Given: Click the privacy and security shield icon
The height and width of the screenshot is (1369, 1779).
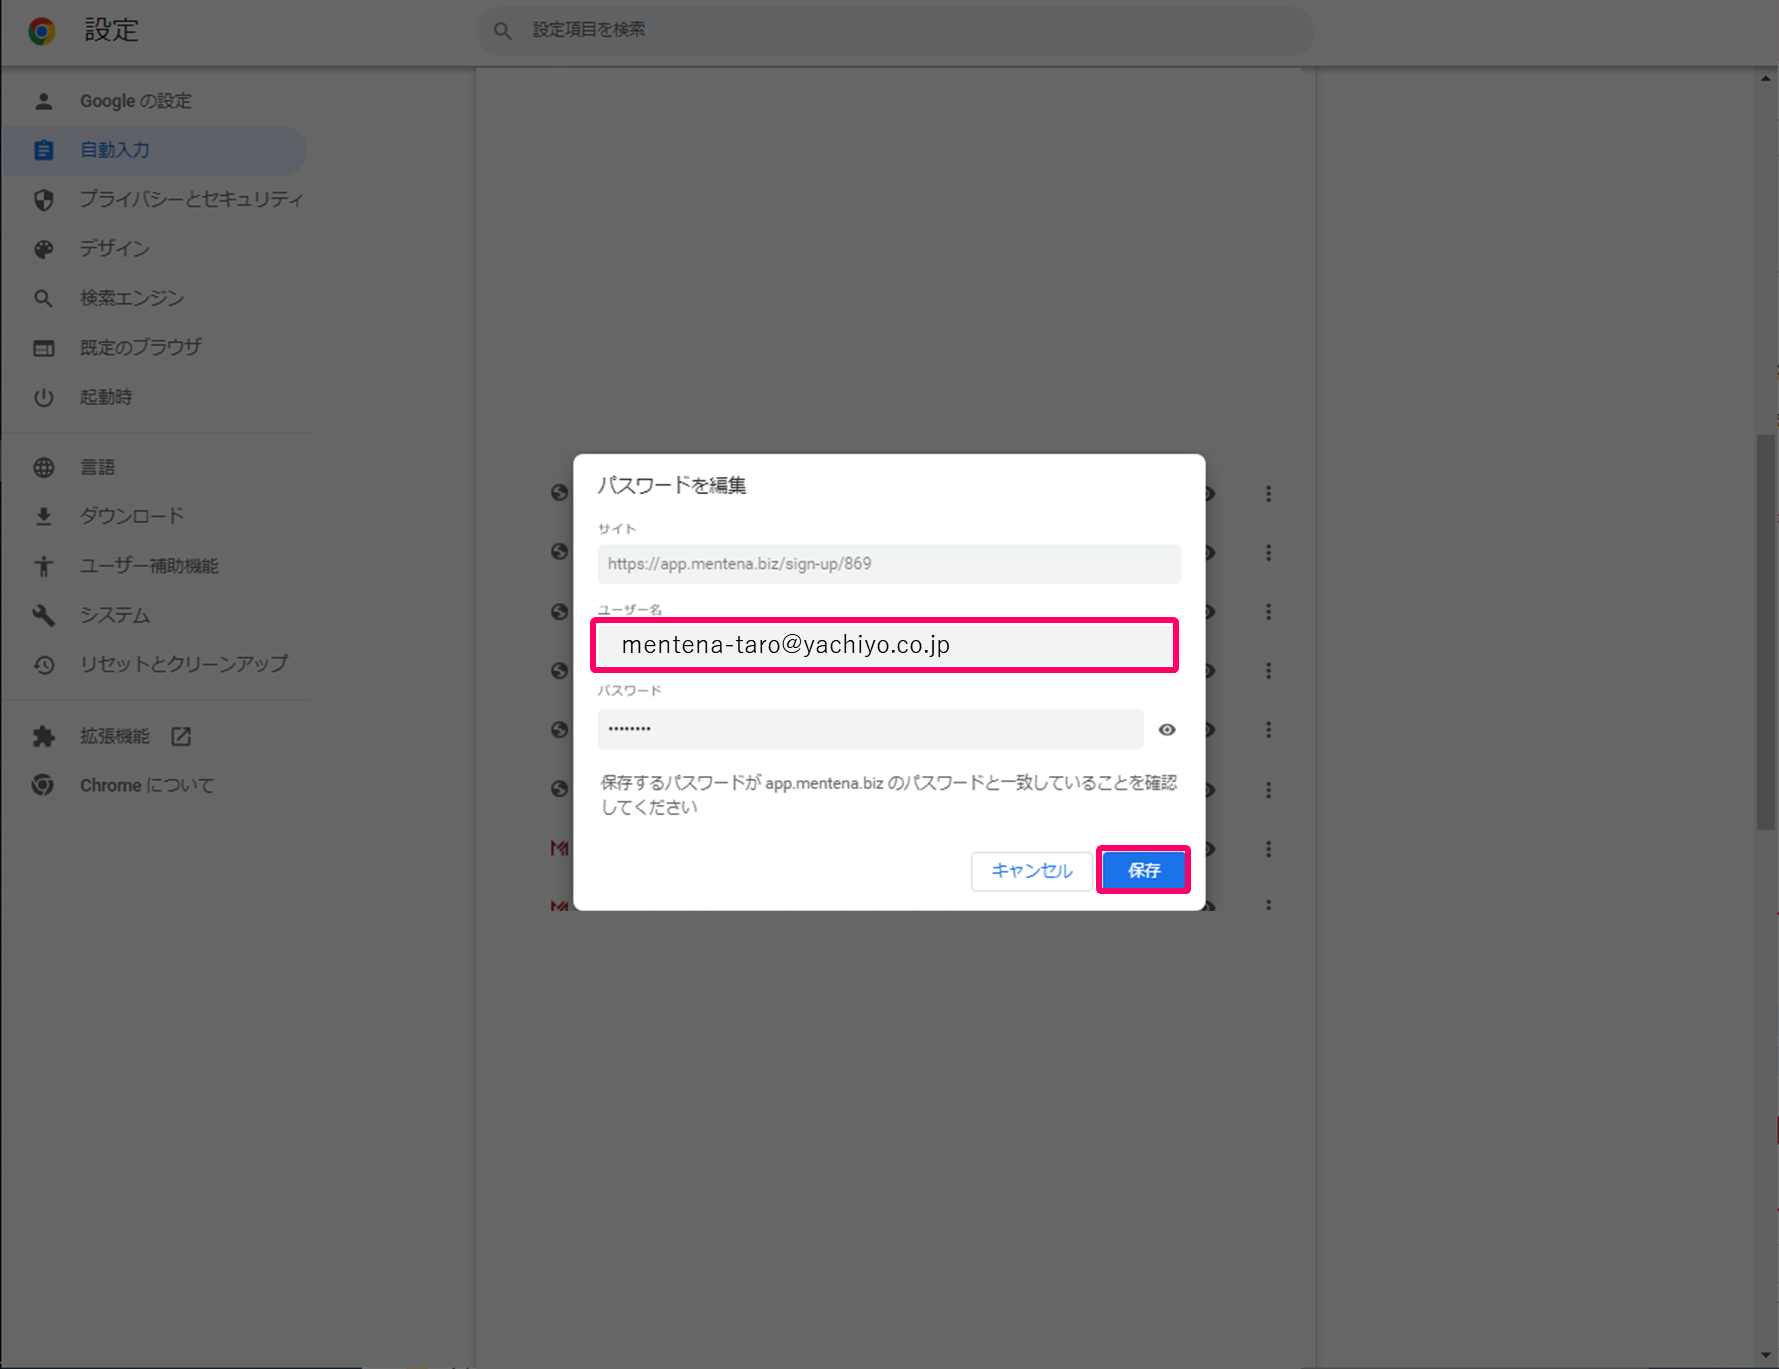Looking at the screenshot, I should tap(44, 199).
